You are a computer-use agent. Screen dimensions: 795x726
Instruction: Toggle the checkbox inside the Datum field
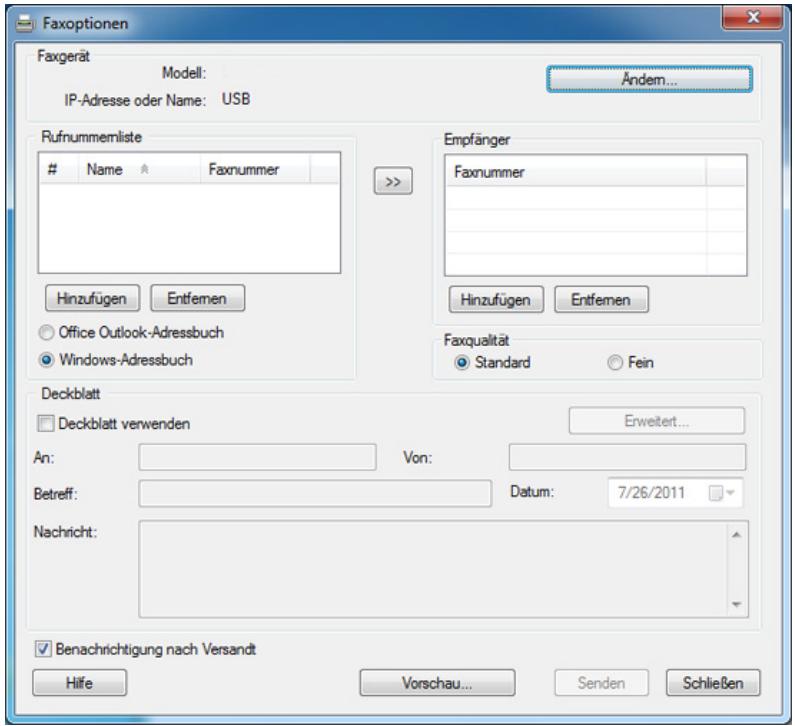point(715,493)
